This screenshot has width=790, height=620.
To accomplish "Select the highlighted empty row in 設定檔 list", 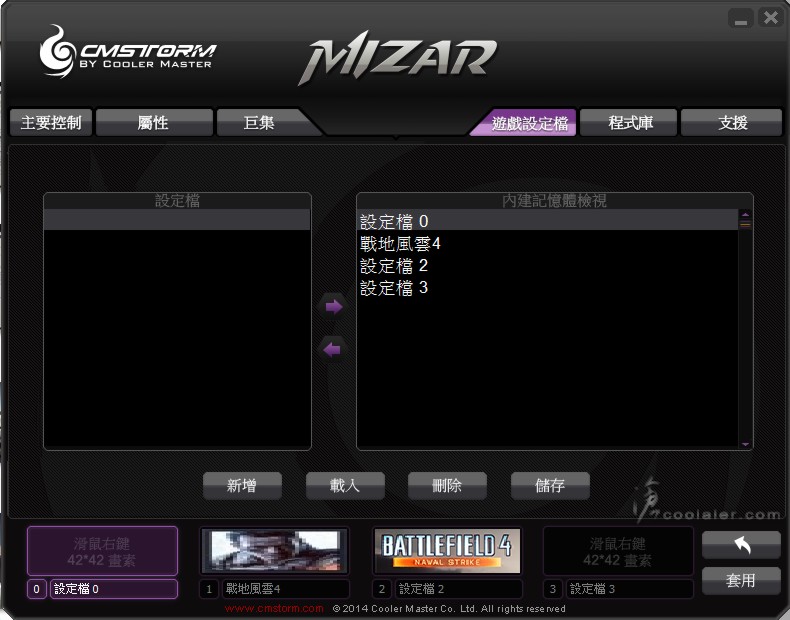I will click(177, 221).
